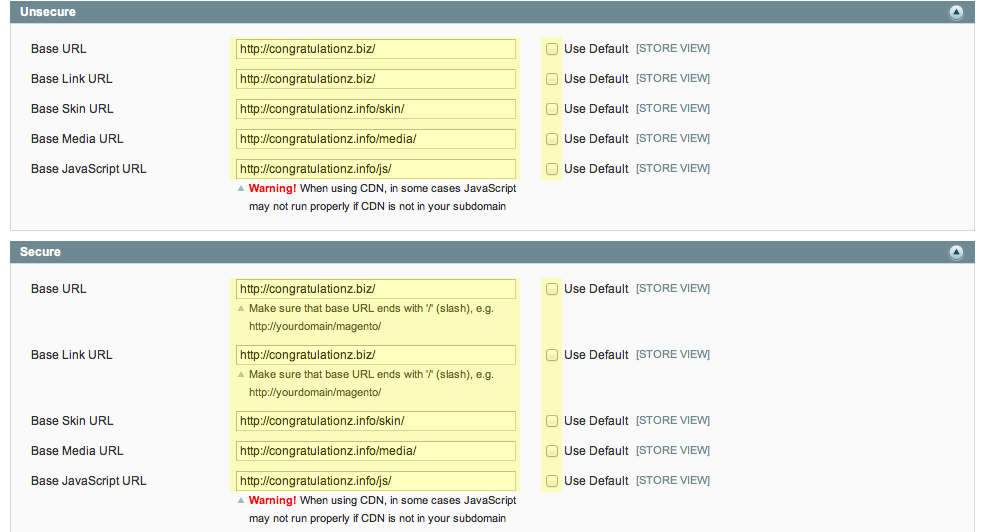Viewport: 985px width, 532px height.
Task: Toggle Use Default for Unsecure Base Link URL
Action: pyautogui.click(x=552, y=79)
